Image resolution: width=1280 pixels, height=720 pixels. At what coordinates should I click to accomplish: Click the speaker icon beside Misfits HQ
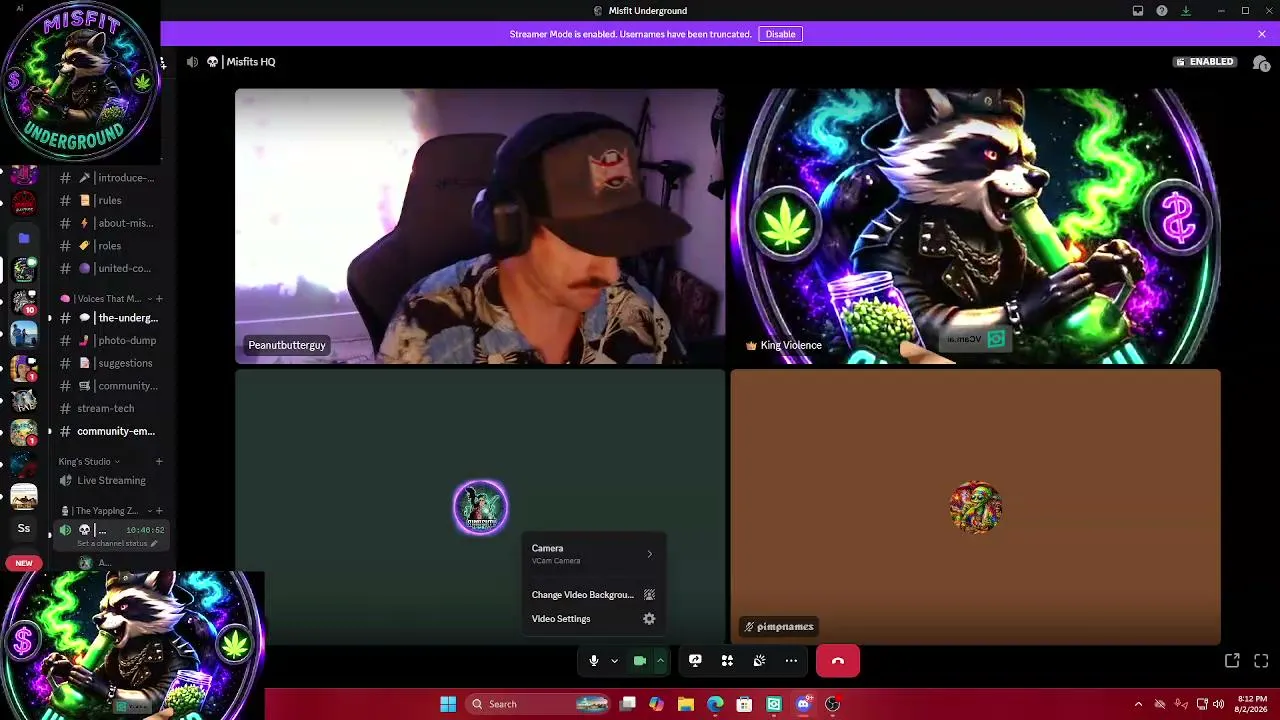click(x=192, y=62)
